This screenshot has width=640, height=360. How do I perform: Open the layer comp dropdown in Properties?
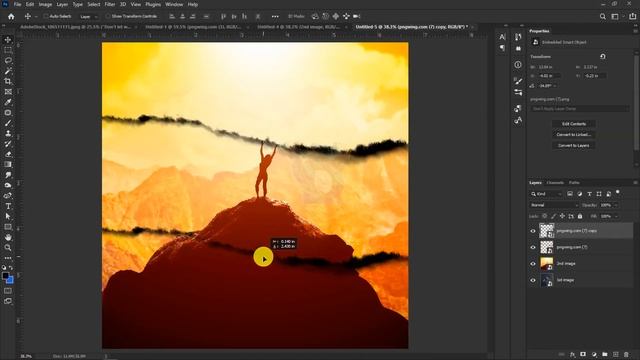(580, 109)
